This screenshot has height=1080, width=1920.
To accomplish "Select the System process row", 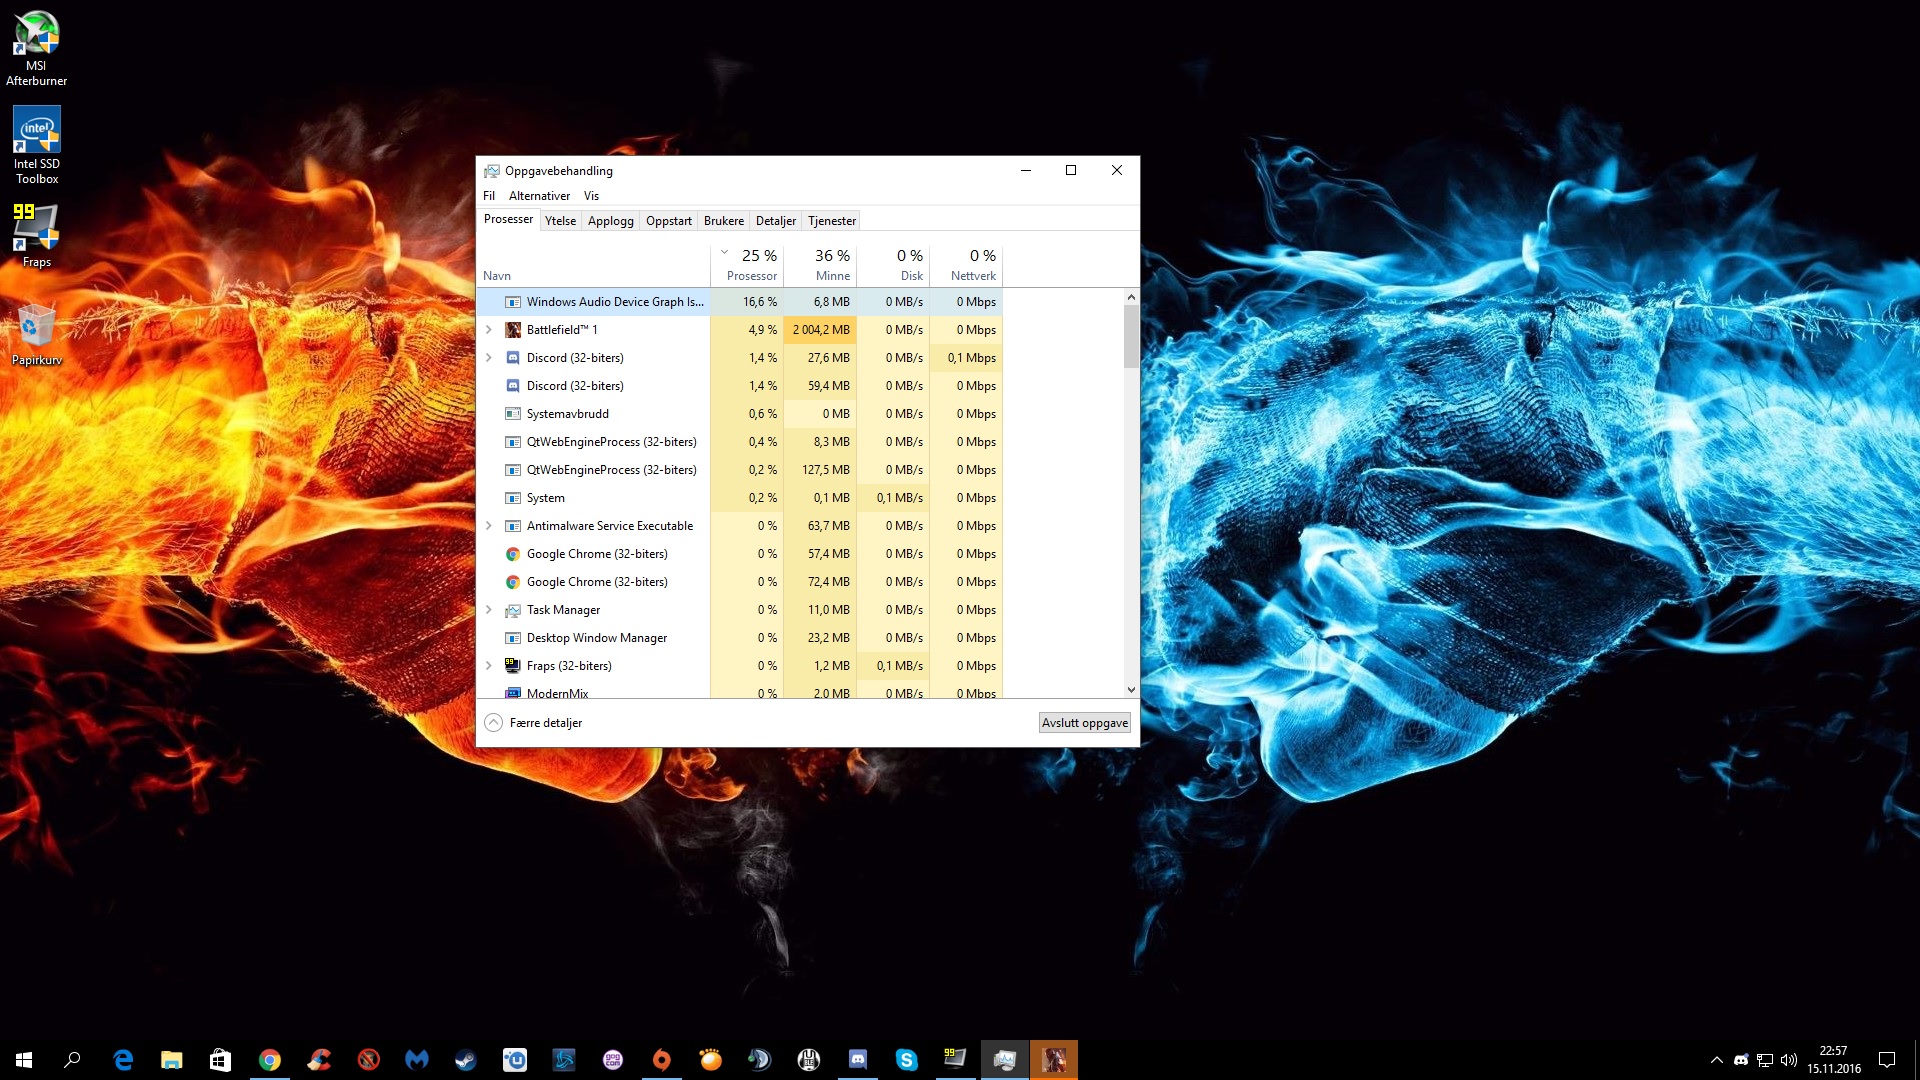I will tap(740, 497).
